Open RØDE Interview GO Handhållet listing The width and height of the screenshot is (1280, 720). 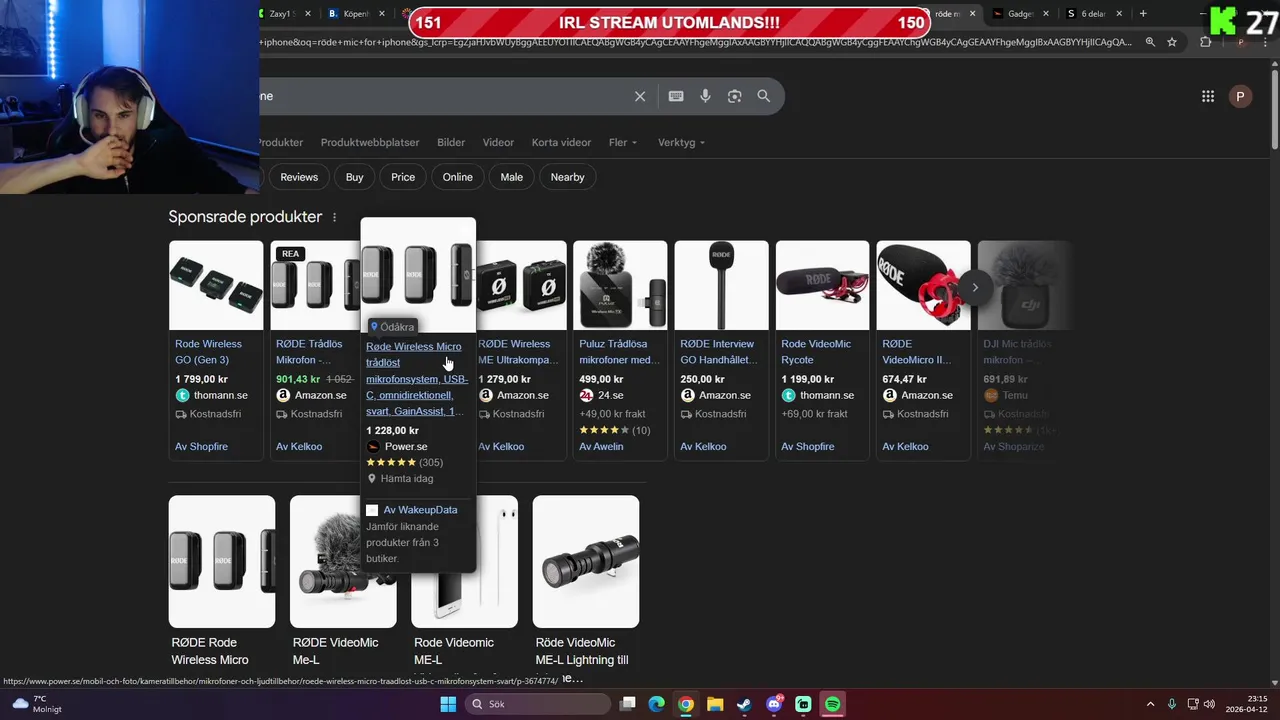pyautogui.click(x=719, y=352)
